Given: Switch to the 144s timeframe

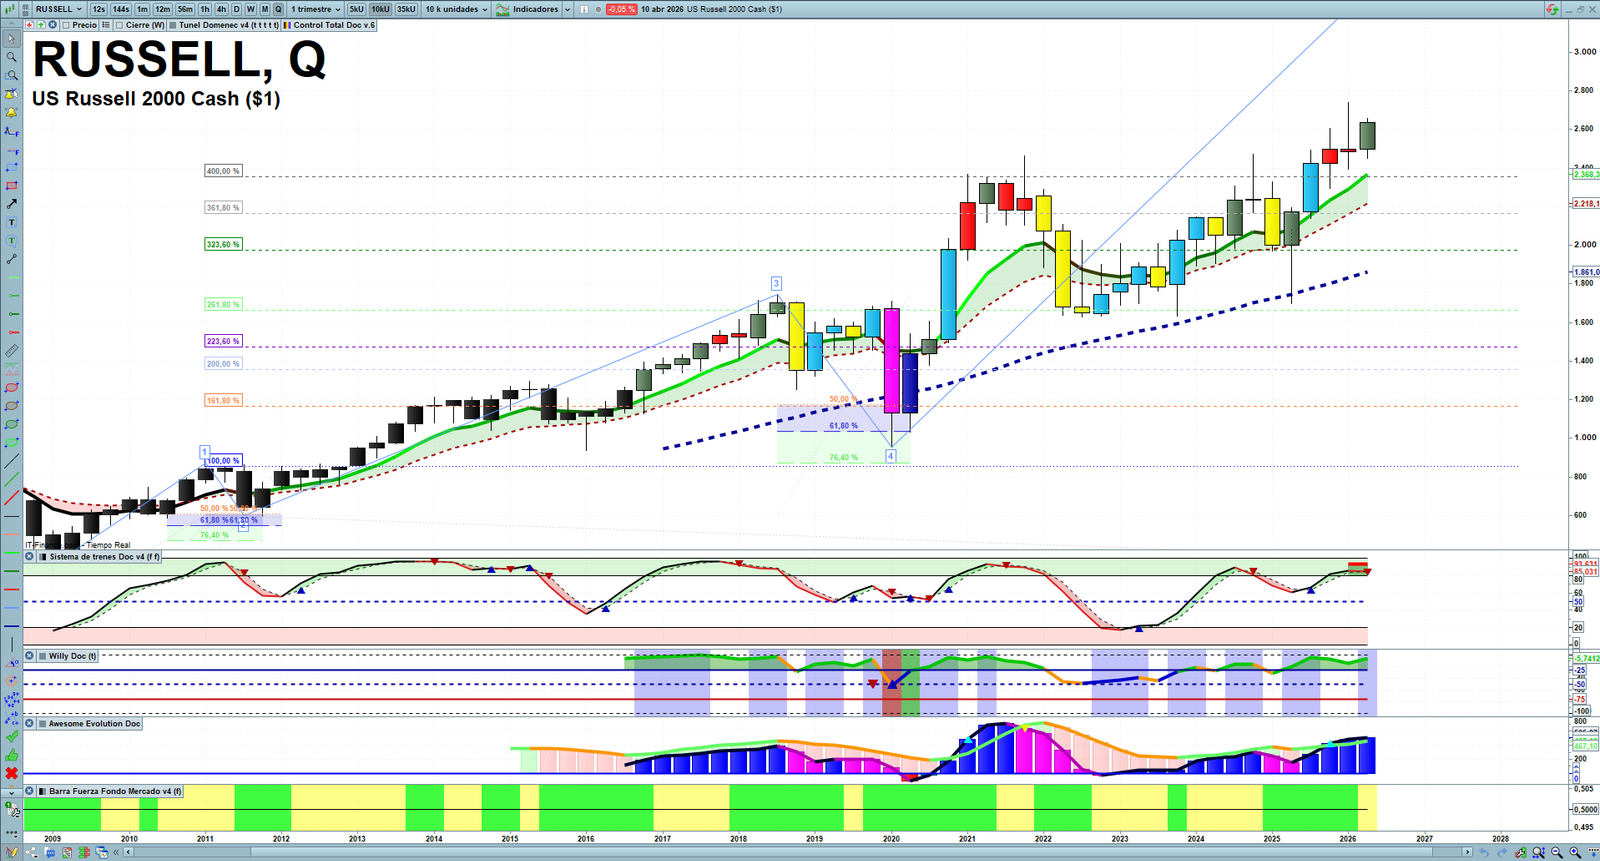Looking at the screenshot, I should click(121, 9).
